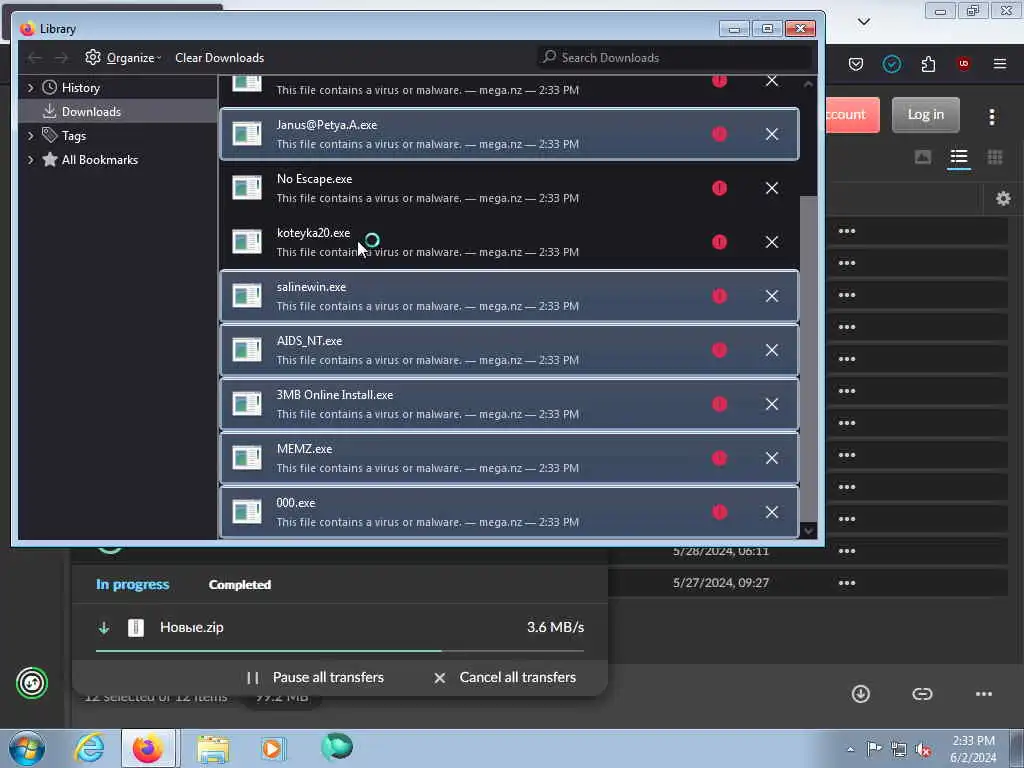Cancel all transfers in MEGA
This screenshot has height=768, width=1024.
pyautogui.click(x=505, y=678)
